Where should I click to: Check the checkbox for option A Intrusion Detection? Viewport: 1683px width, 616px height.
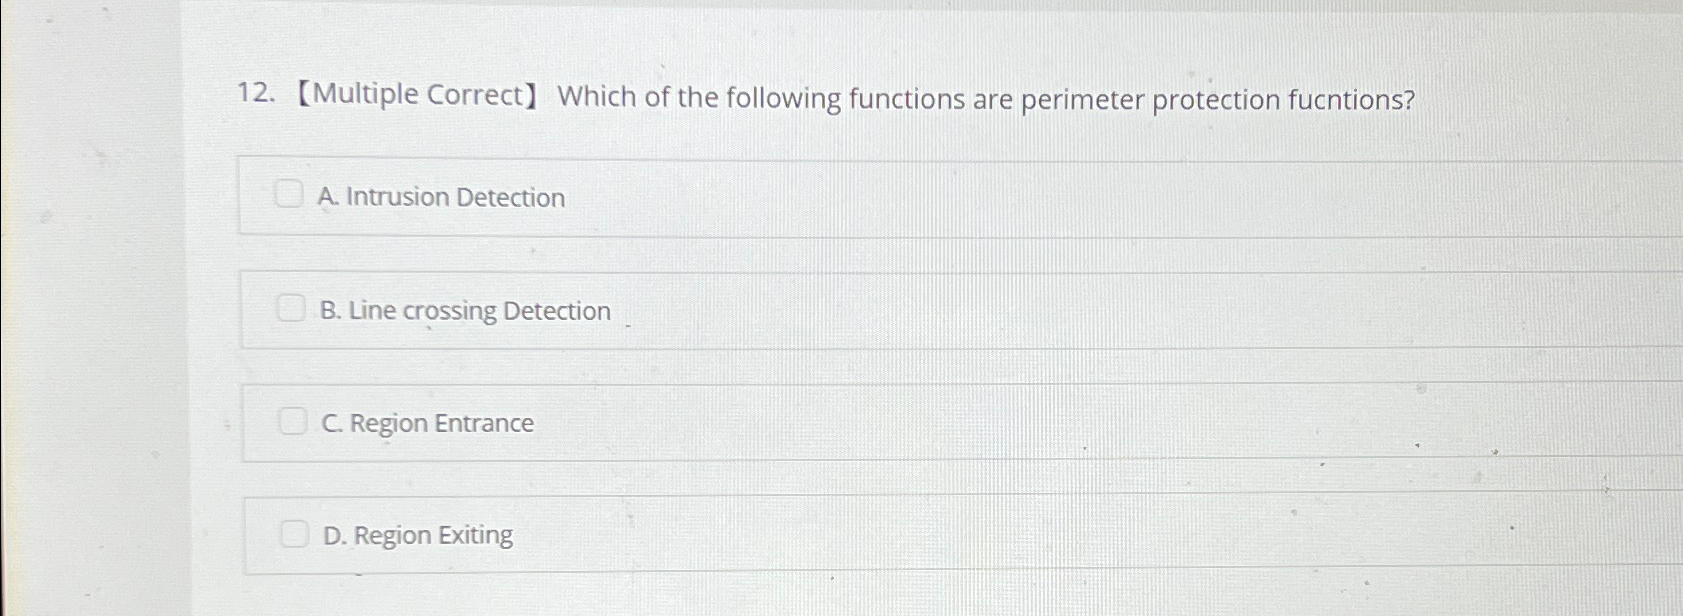tap(291, 194)
